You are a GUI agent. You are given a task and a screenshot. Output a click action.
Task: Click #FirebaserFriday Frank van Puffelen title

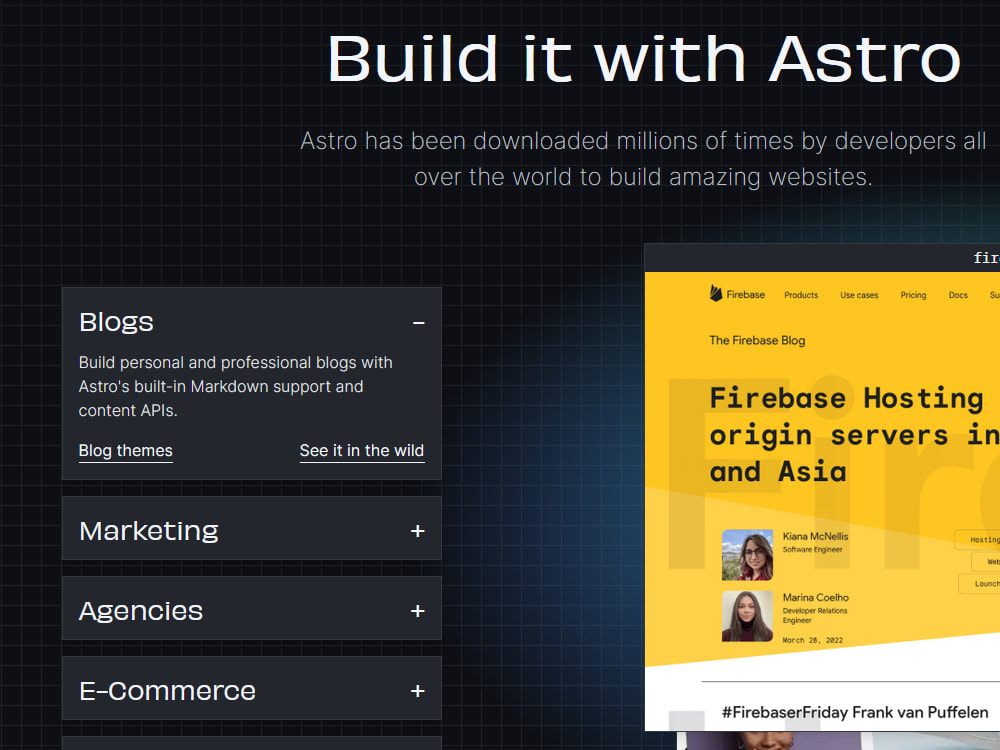855,712
